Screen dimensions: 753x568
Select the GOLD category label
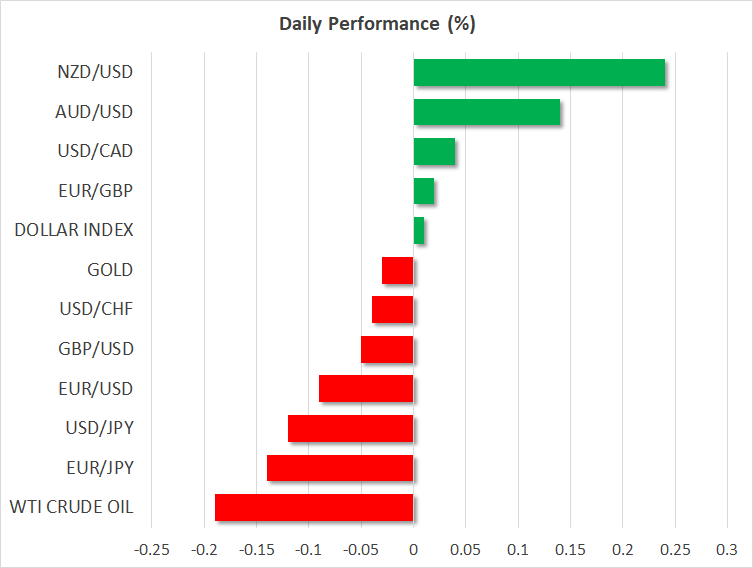(111, 270)
